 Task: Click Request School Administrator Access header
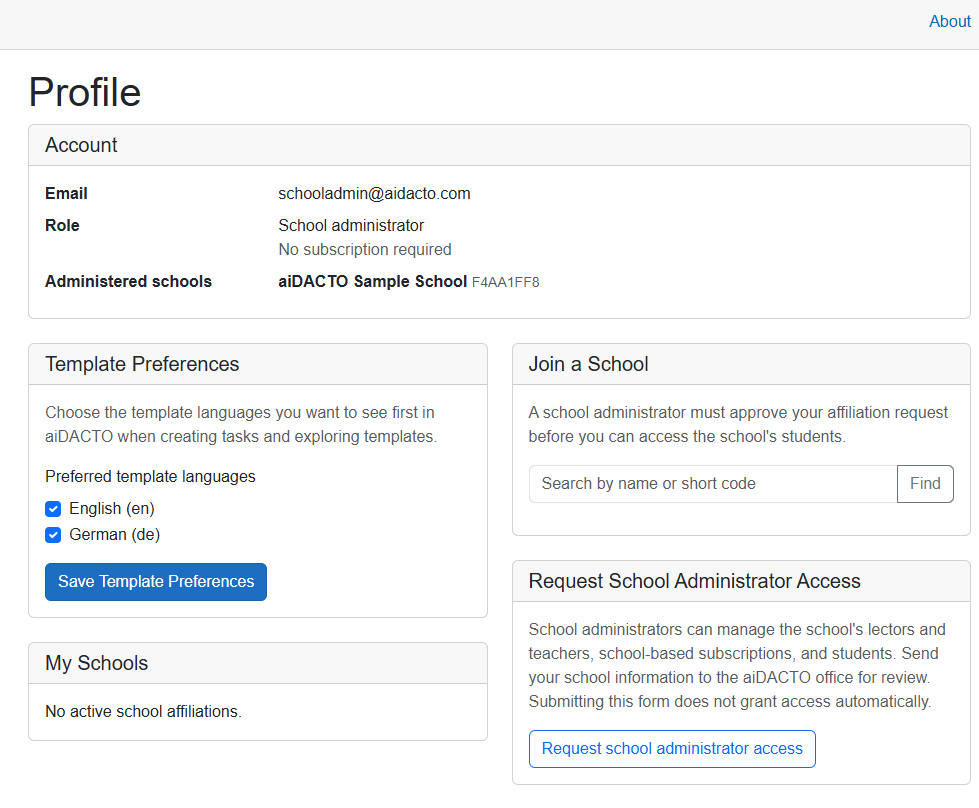pos(741,581)
